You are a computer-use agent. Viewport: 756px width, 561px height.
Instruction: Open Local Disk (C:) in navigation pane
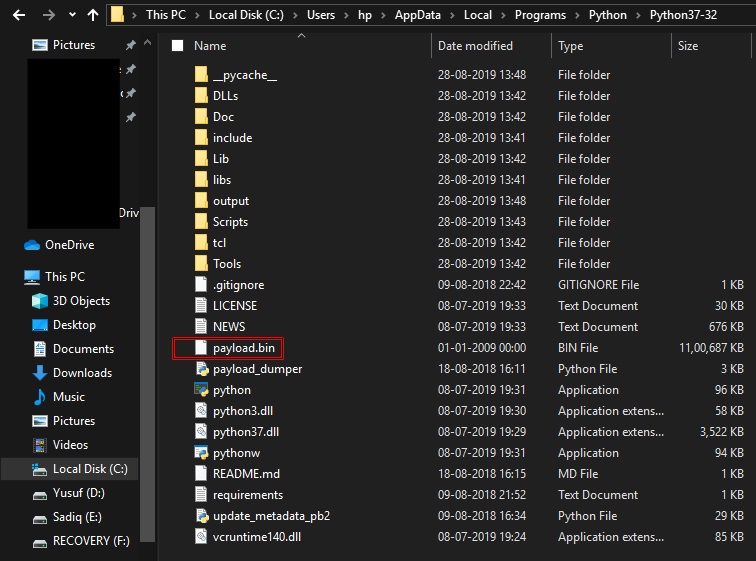69,469
